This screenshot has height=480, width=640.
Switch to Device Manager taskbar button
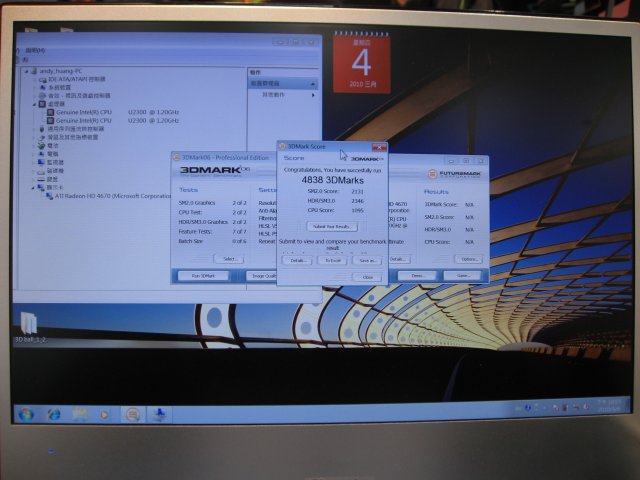pyautogui.click(x=159, y=415)
